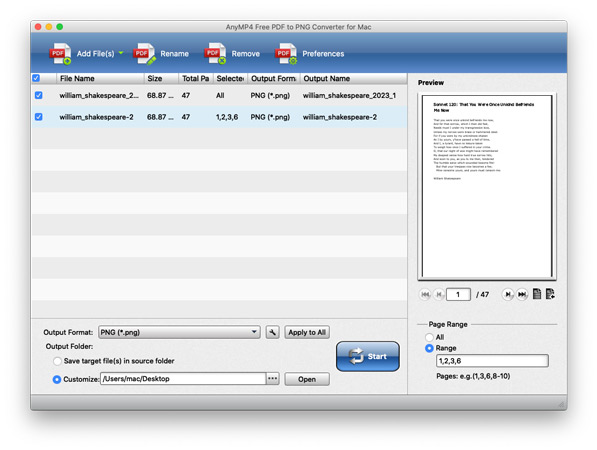Image resolution: width=597 pixels, height=450 pixels.
Task: Open Preferences via its PDF gear icon
Action: 286,54
